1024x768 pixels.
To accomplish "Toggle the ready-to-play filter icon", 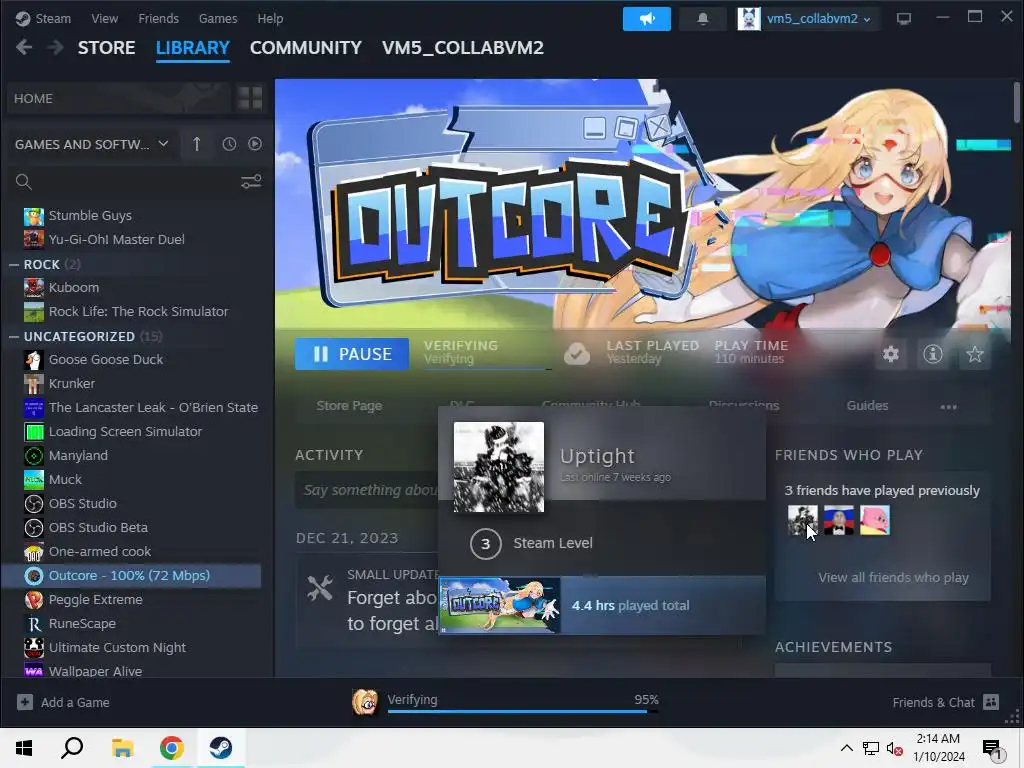I will 255,144.
